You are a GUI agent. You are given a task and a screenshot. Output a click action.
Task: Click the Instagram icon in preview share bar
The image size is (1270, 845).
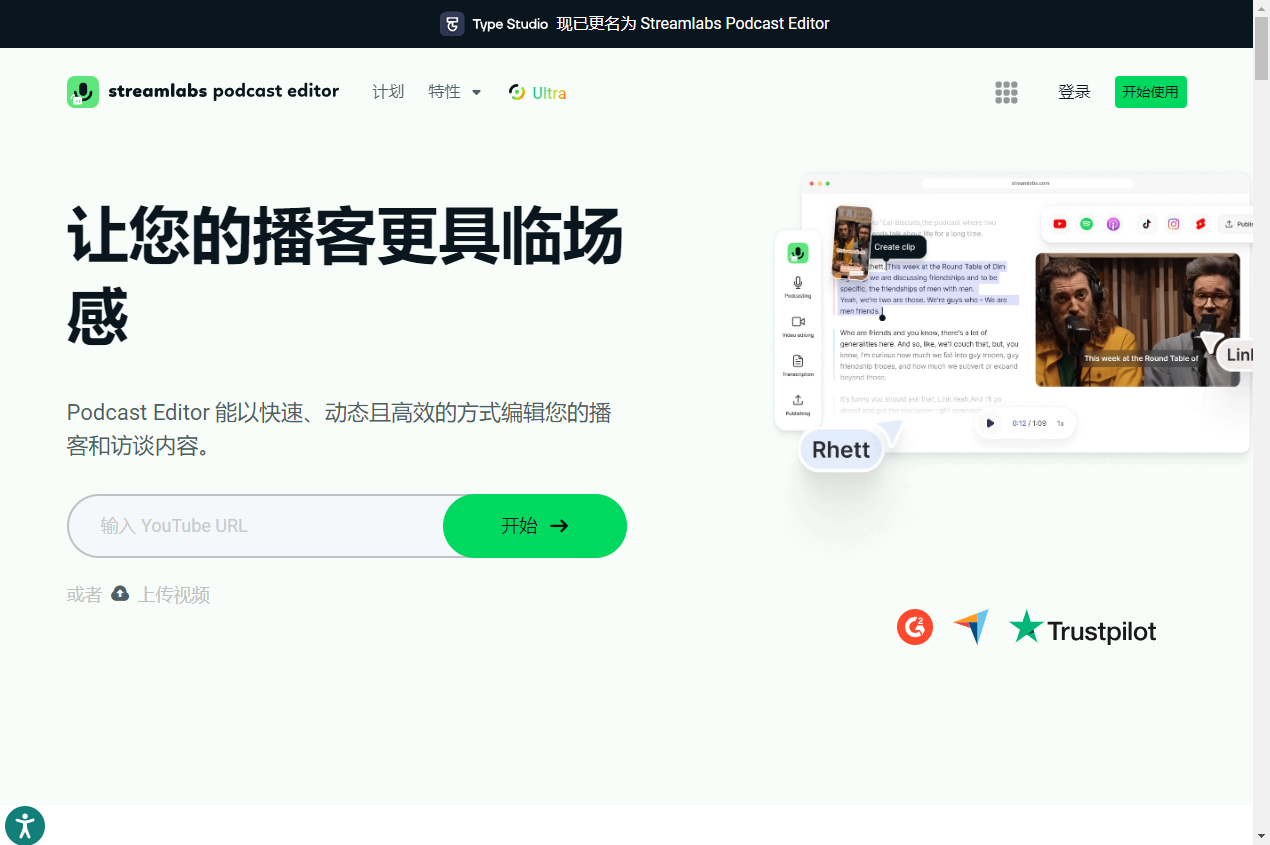click(1174, 224)
